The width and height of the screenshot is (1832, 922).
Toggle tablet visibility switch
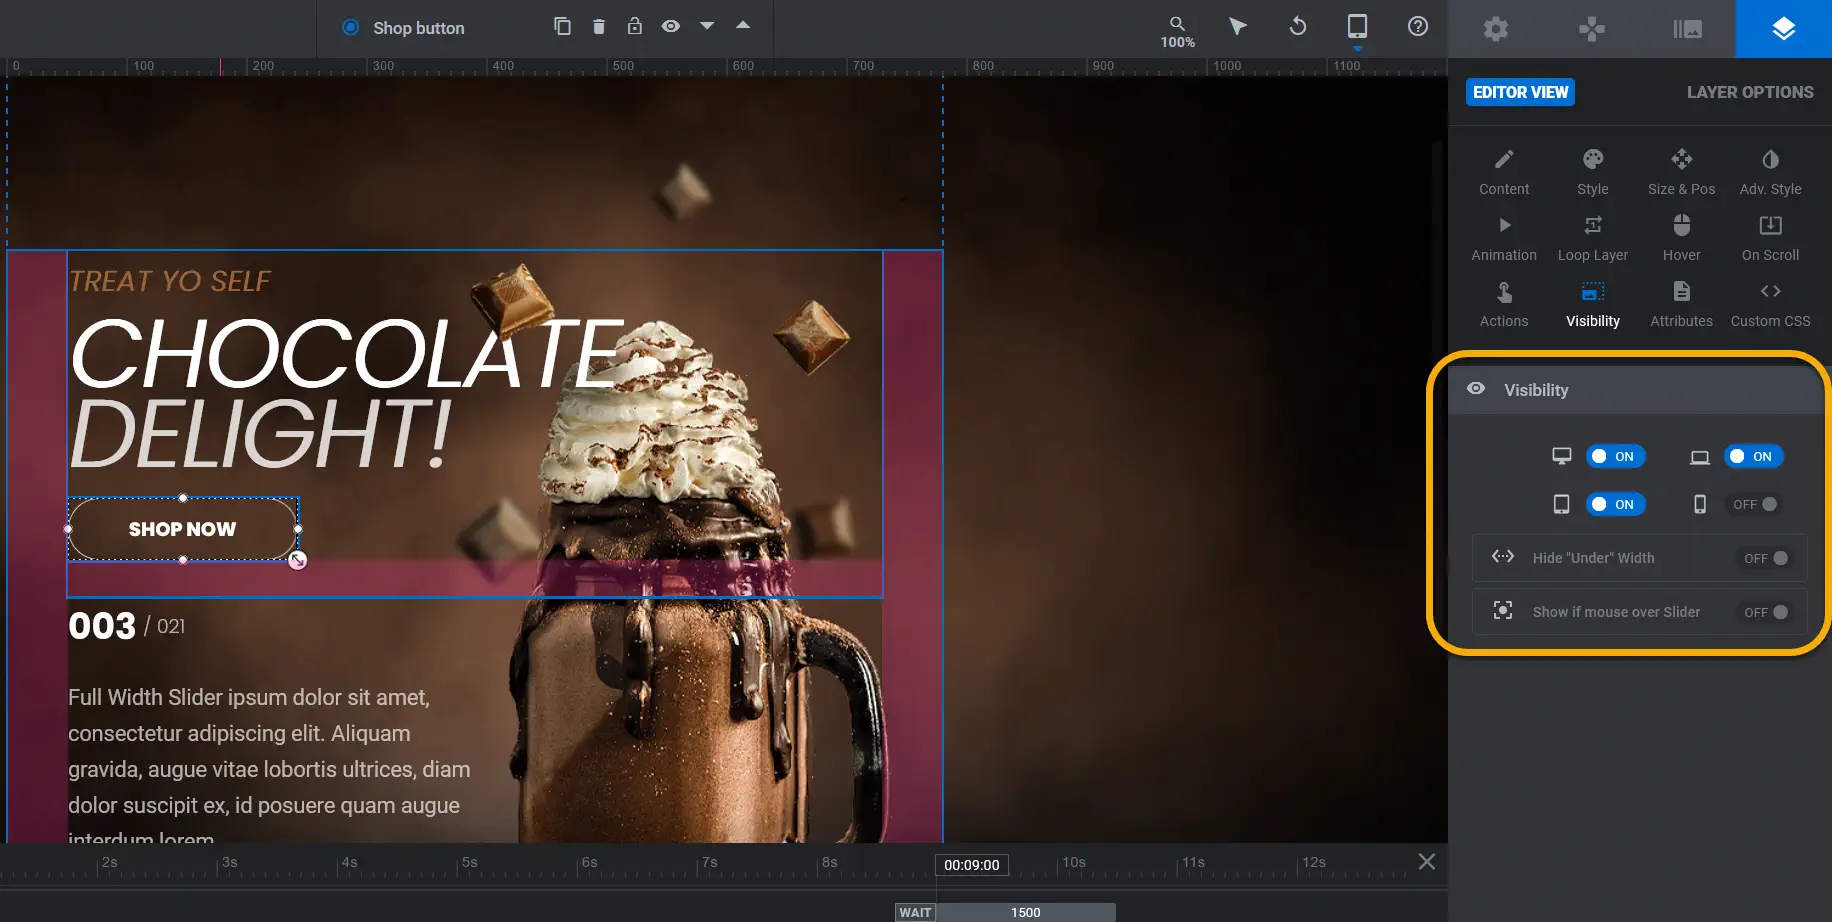tap(1615, 504)
